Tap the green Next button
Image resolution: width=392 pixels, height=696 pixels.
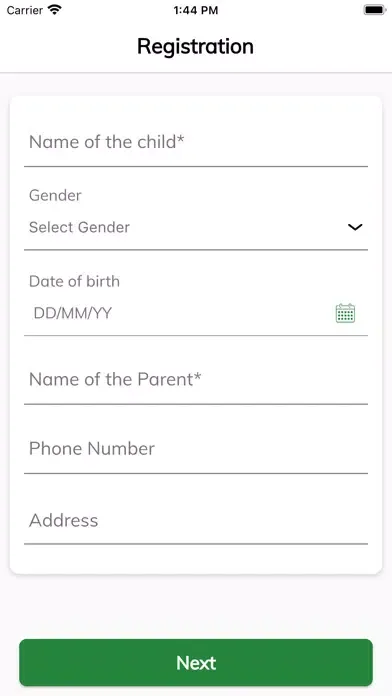click(x=196, y=663)
